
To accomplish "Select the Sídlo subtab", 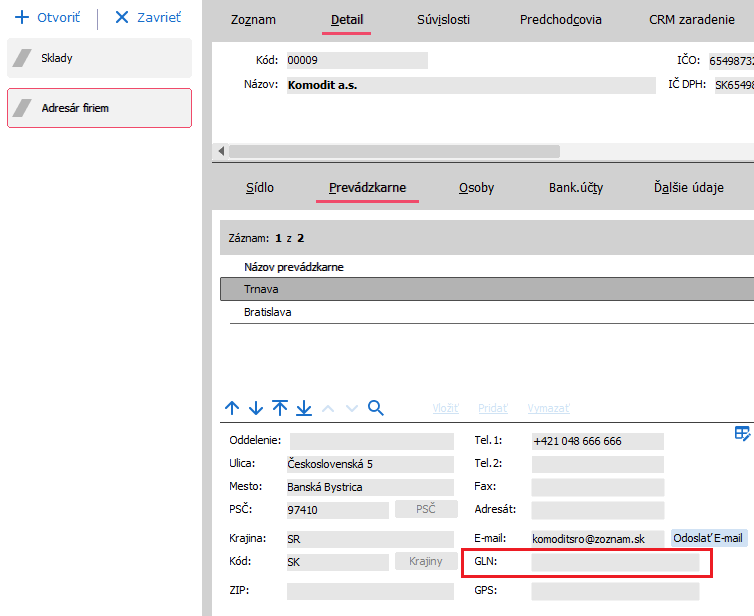I will point(260,187).
